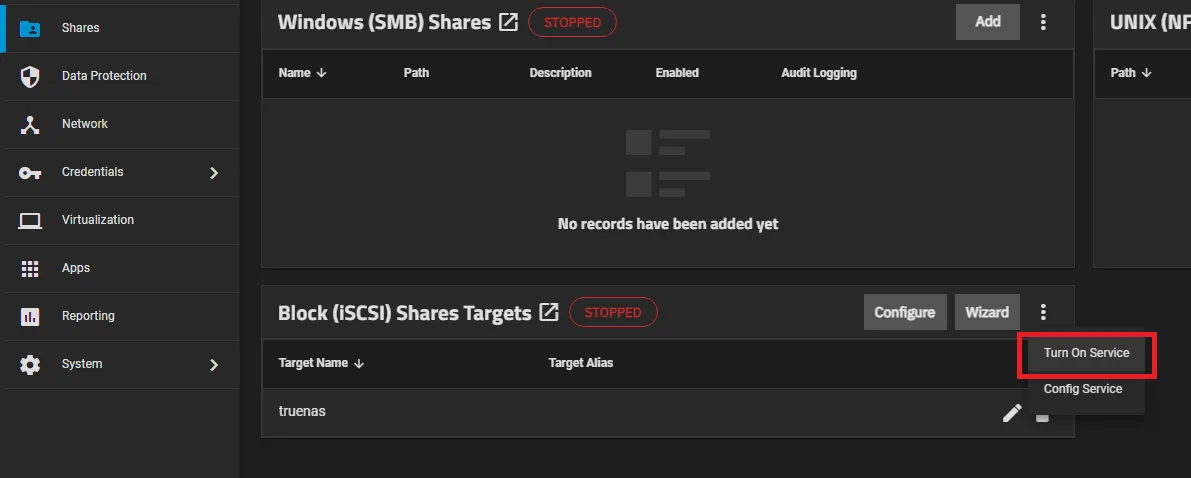The height and width of the screenshot is (478, 1191).
Task: Open iSCSI Shares Targets external link icon
Action: click(x=548, y=312)
